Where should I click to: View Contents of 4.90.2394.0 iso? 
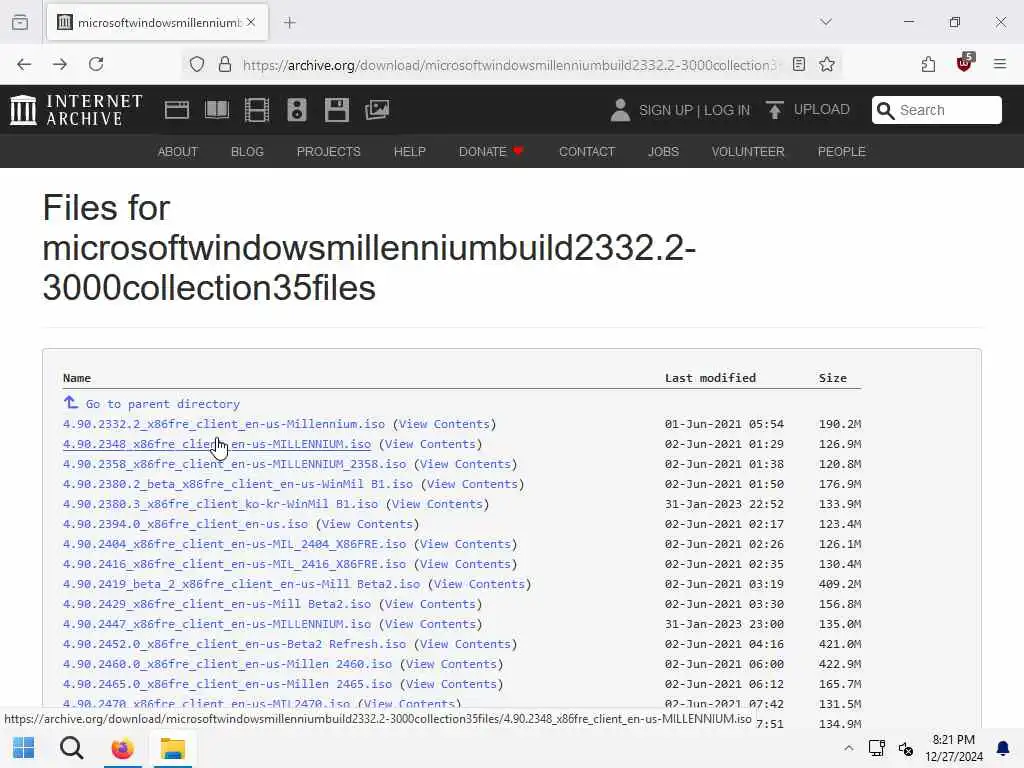click(x=367, y=524)
